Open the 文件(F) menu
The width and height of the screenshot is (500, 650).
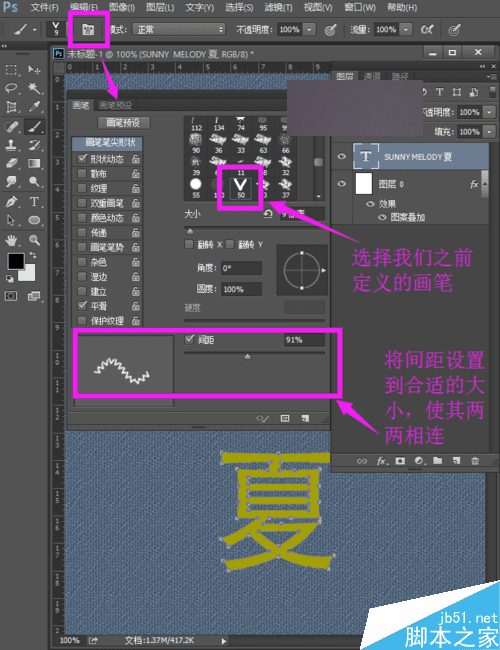[x=45, y=7]
